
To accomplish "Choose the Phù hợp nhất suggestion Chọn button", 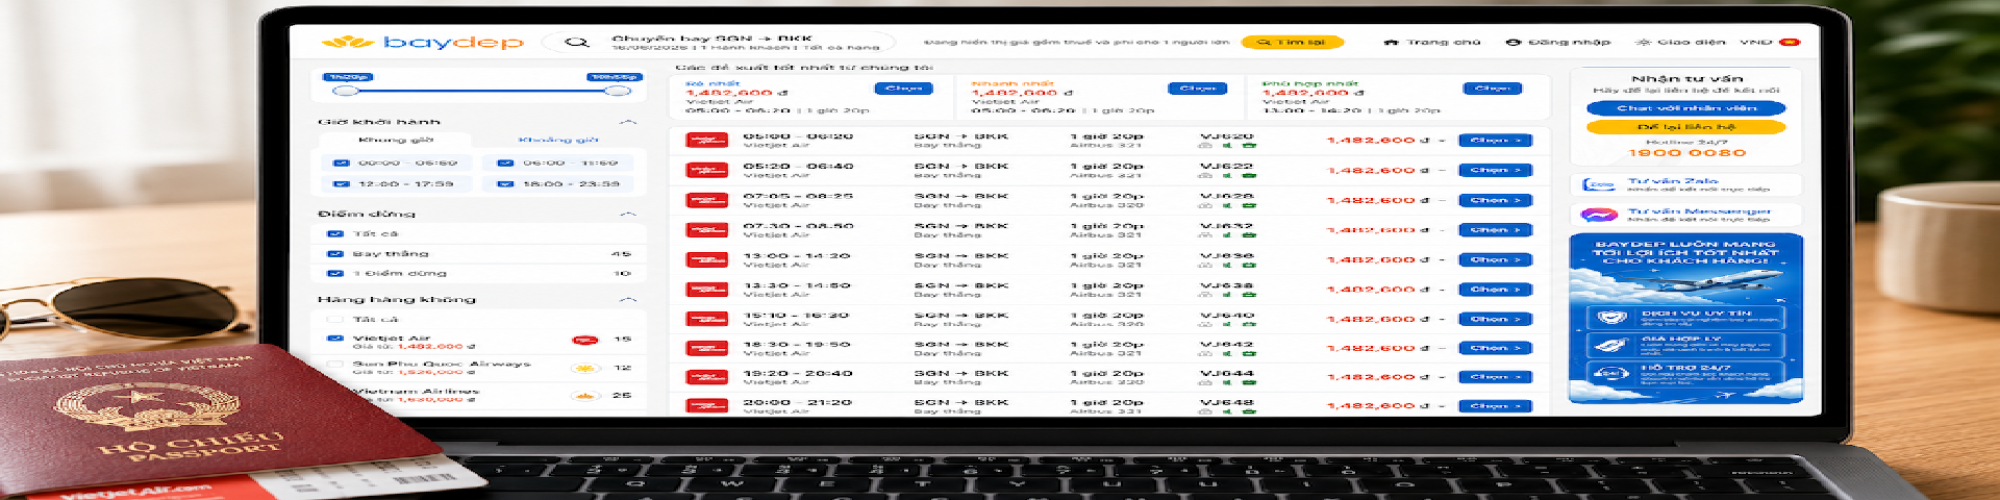I will [1492, 88].
